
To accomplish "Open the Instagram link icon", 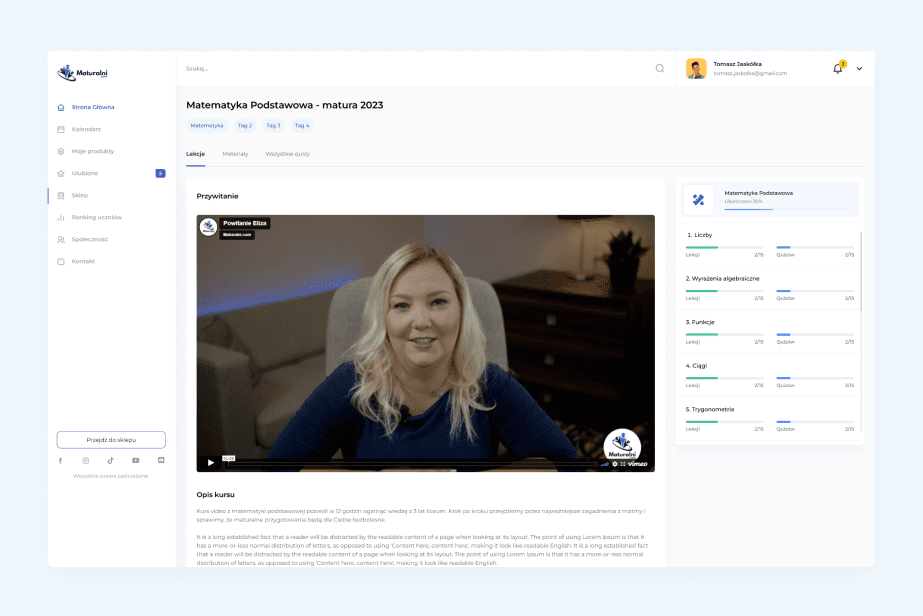I will (x=85, y=461).
